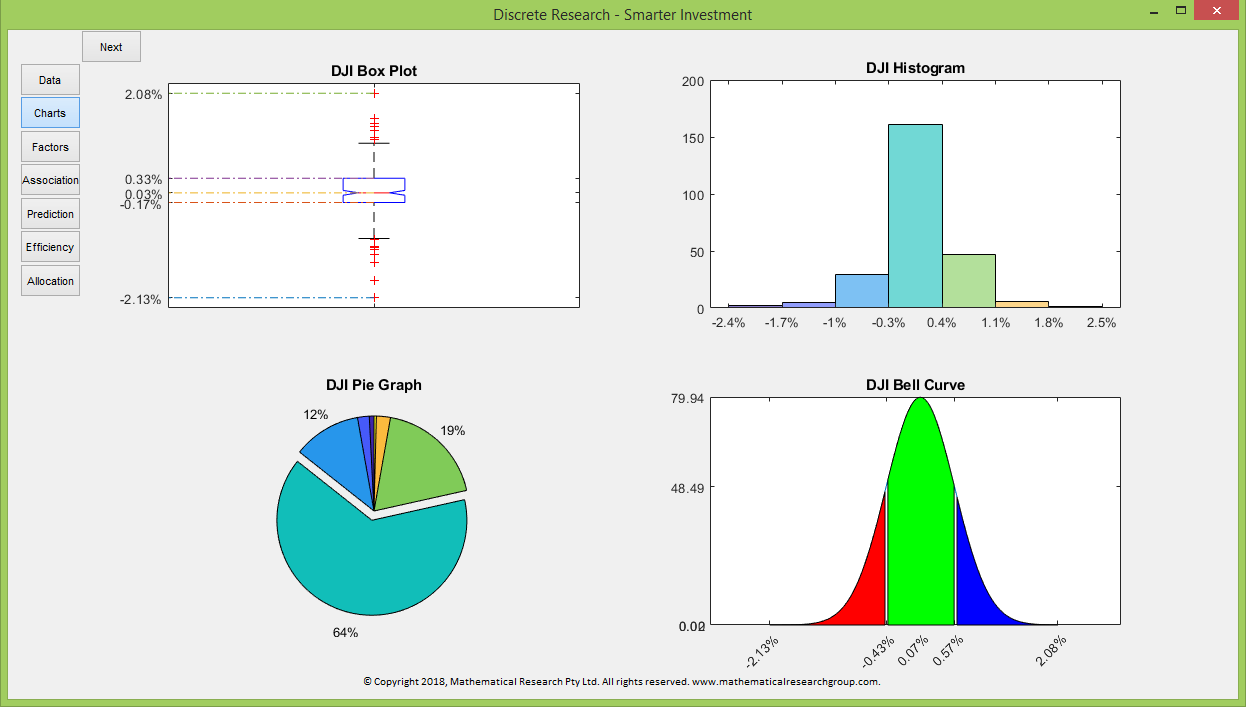Click the blue histogram bar left of teal

click(861, 292)
